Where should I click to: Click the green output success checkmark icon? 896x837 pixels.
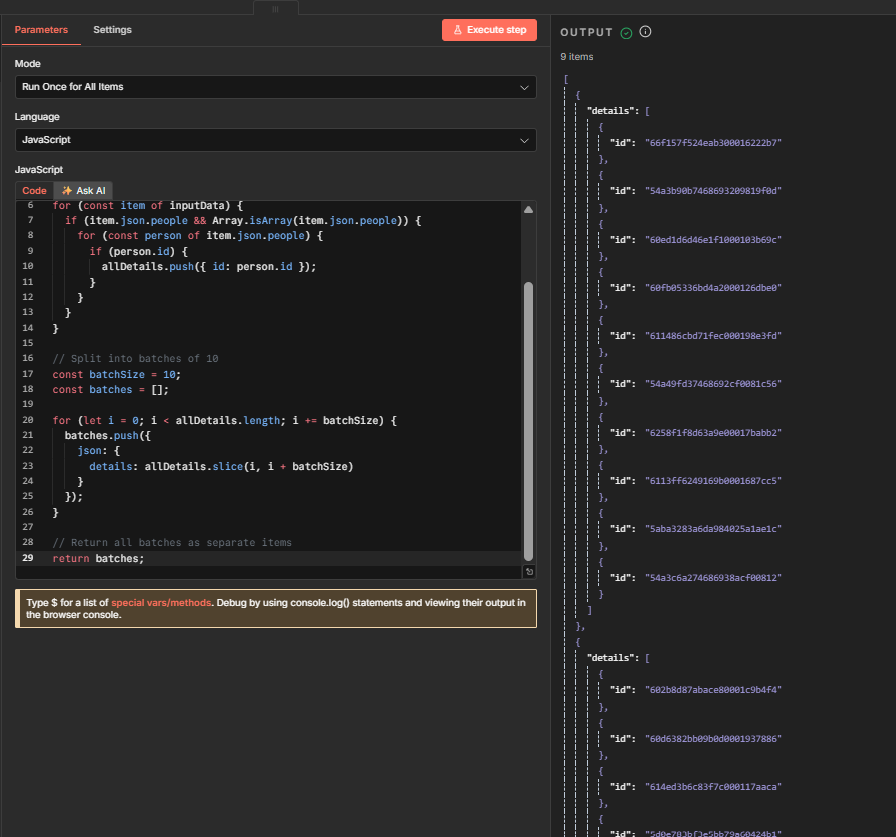[x=626, y=32]
